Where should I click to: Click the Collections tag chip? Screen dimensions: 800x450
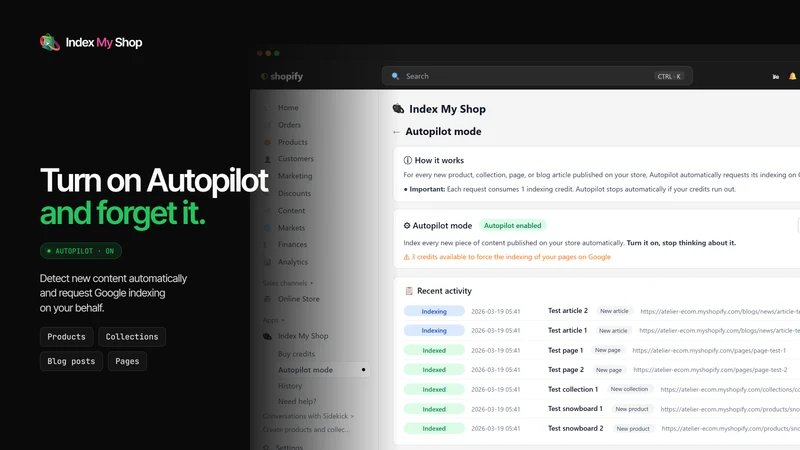(132, 337)
